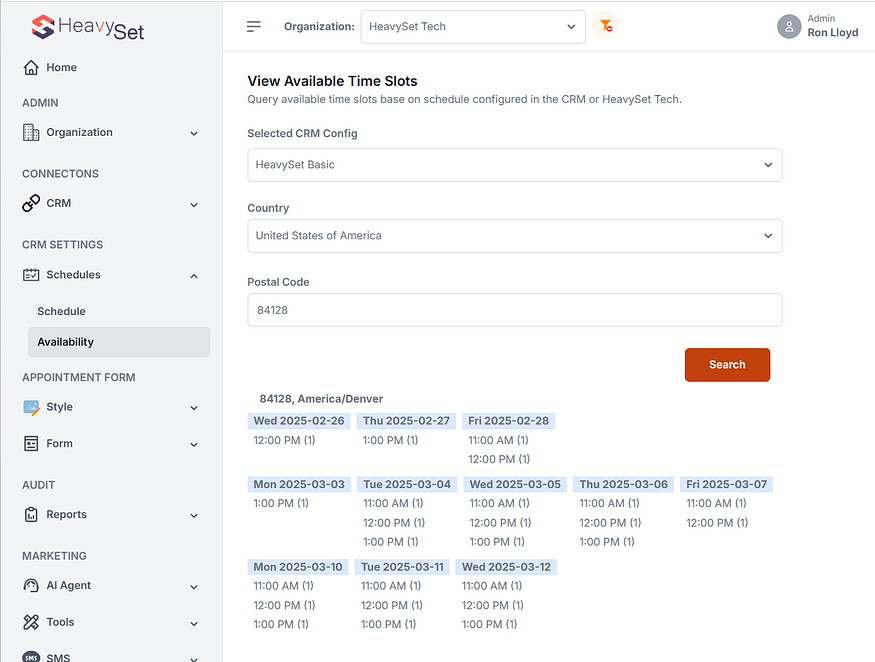Click the Mon 2025-03-10 date header
This screenshot has width=875, height=662.
tap(298, 567)
